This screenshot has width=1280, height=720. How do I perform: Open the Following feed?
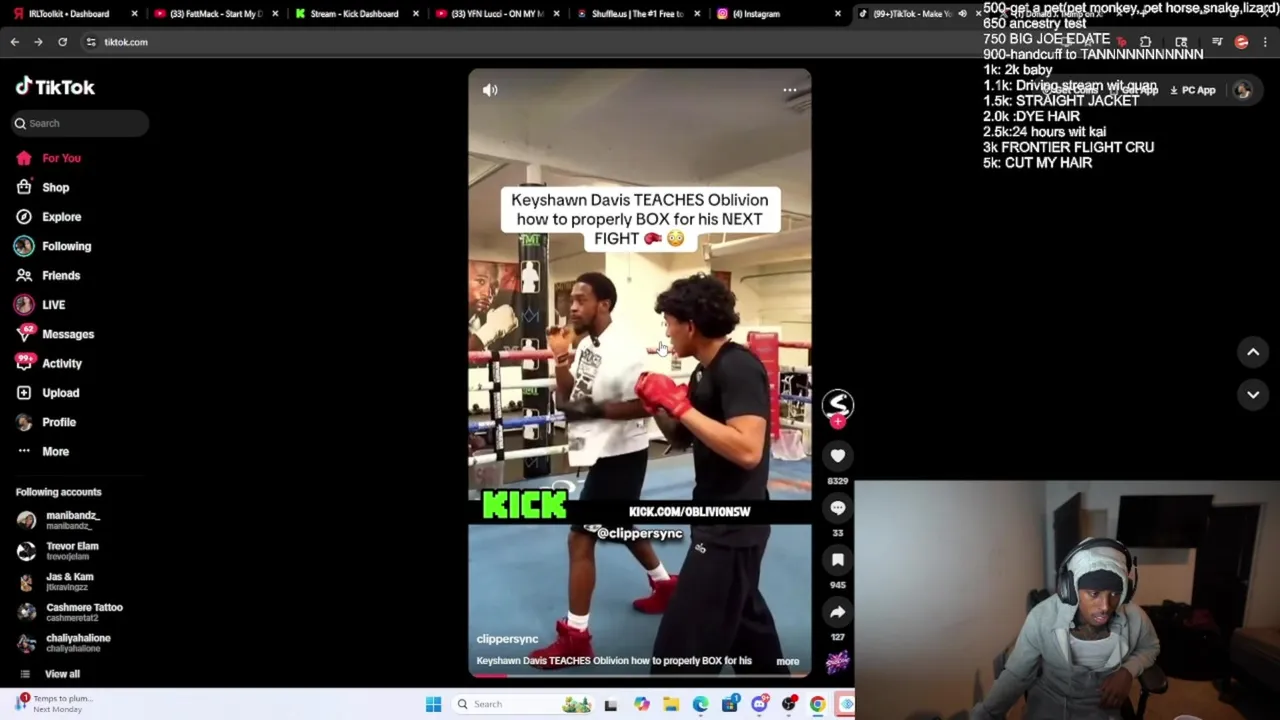click(52, 246)
